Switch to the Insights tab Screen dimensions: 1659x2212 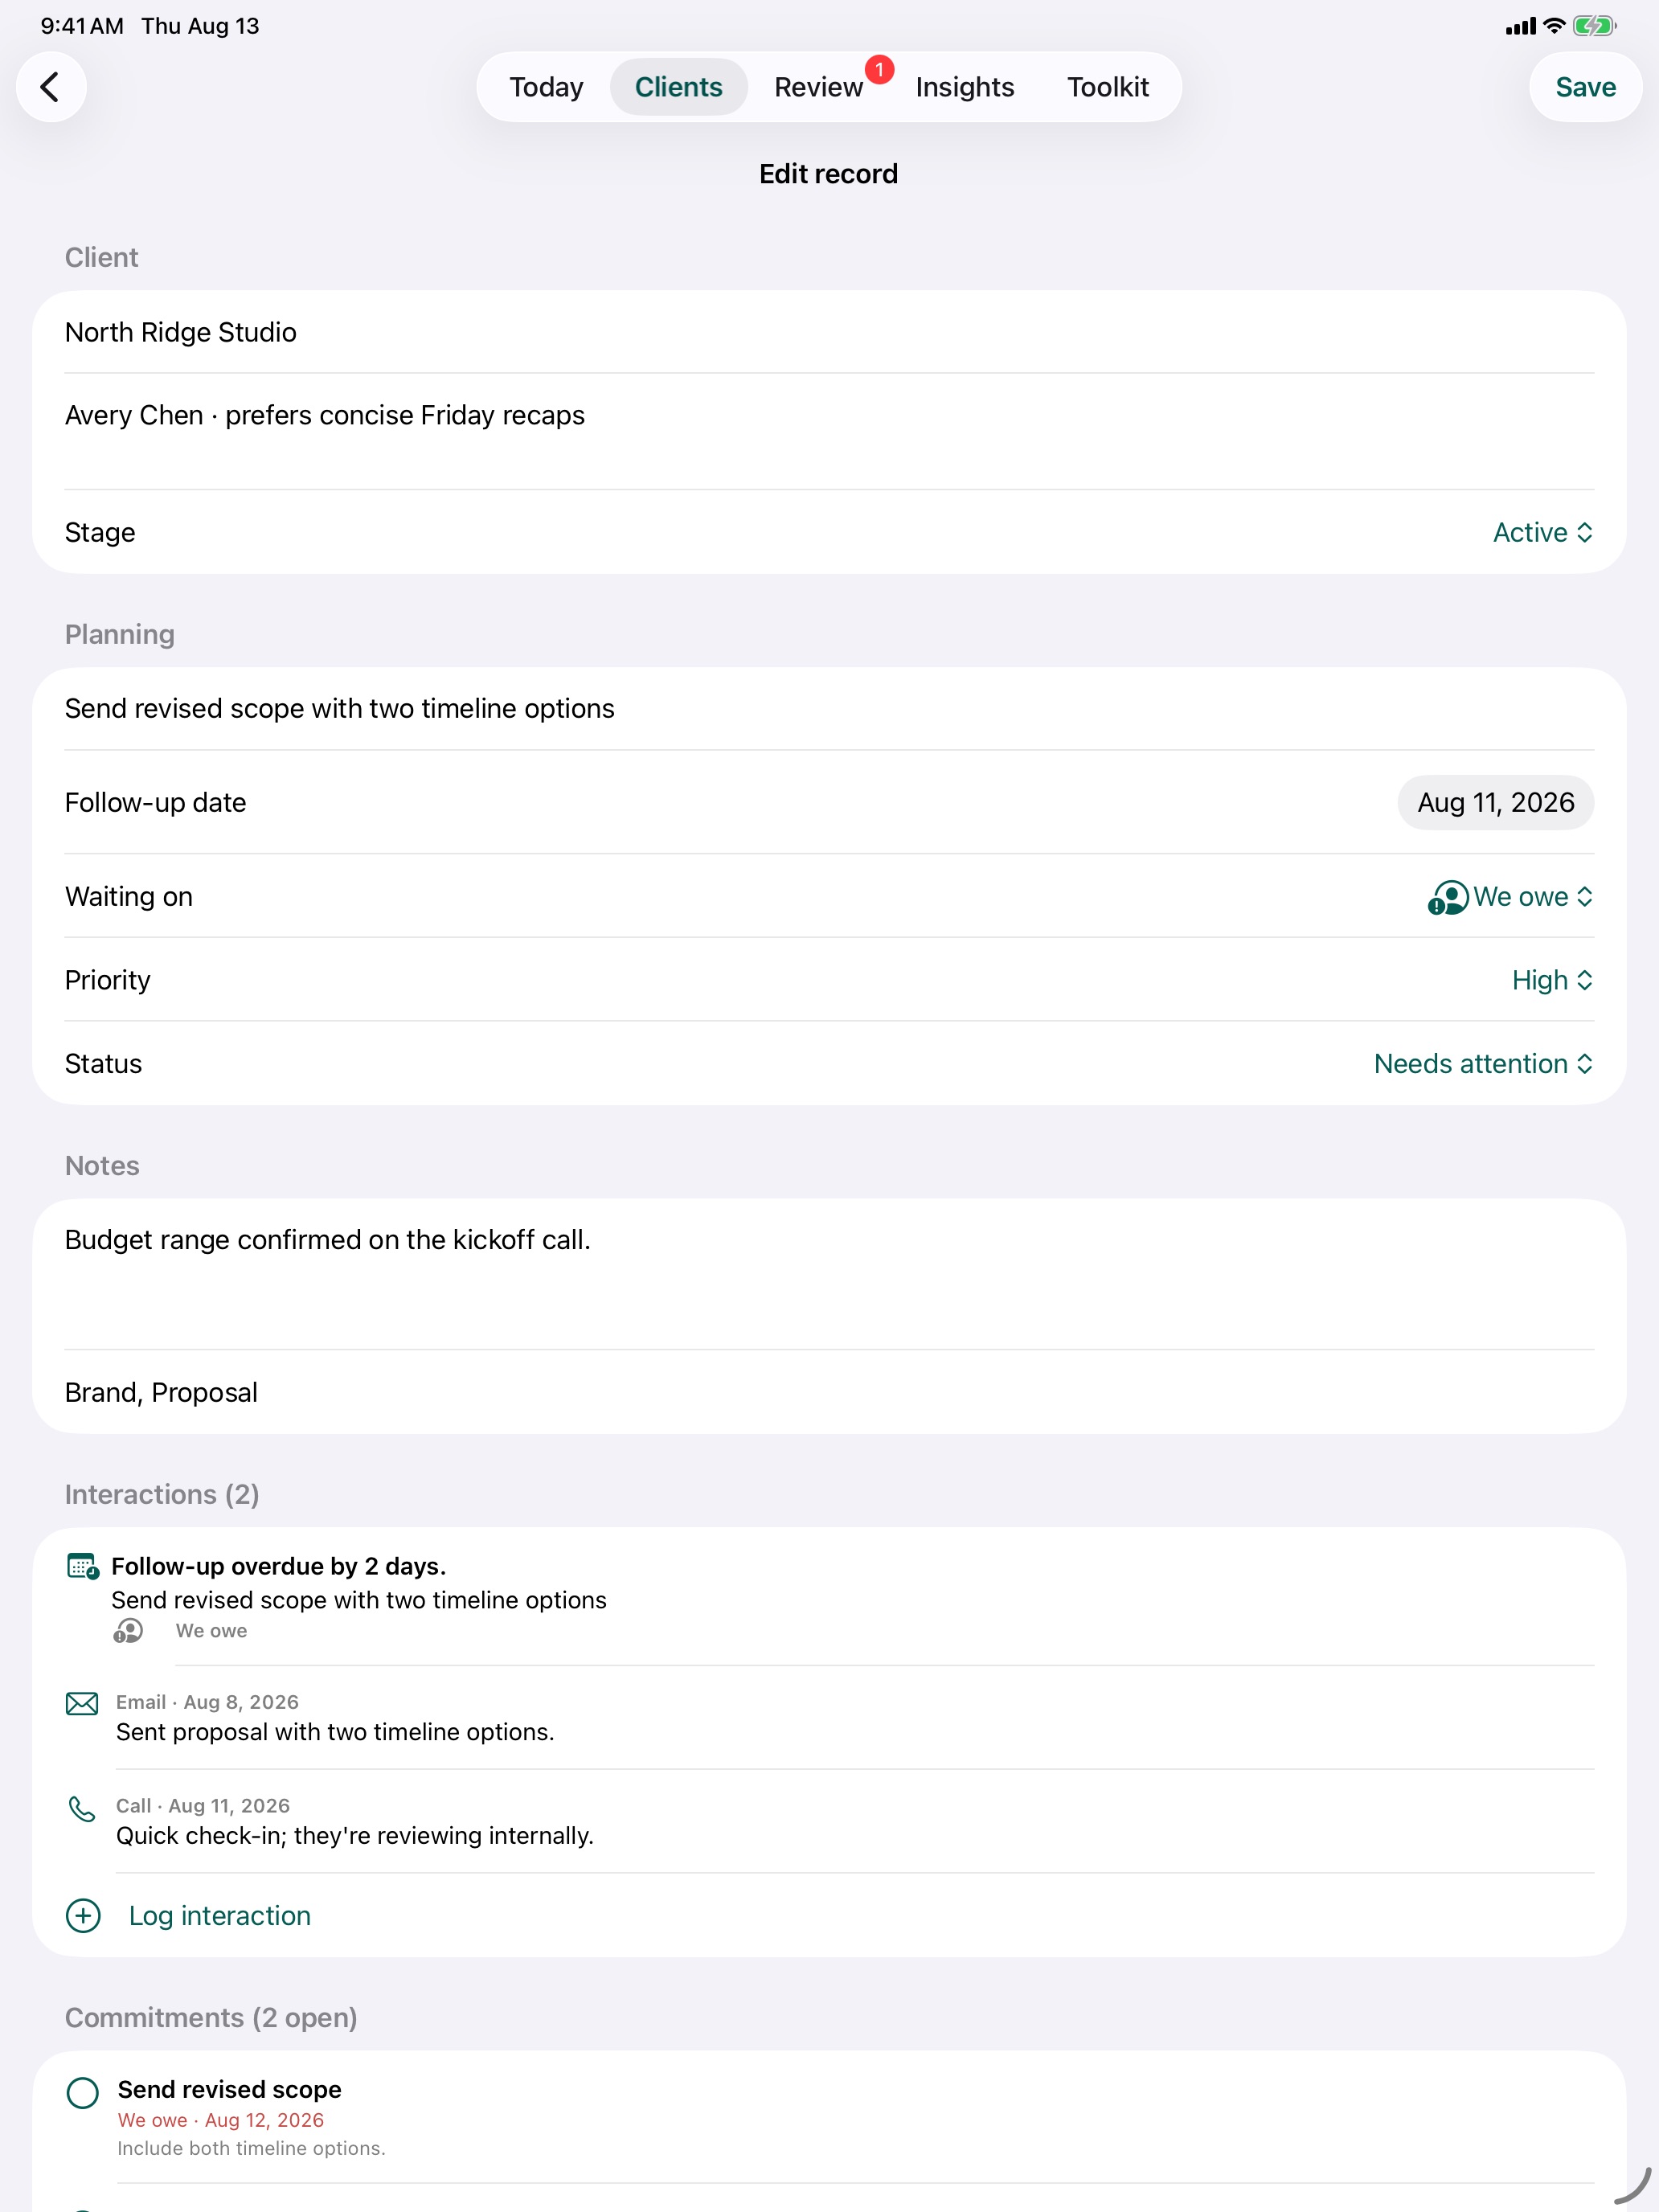[965, 87]
